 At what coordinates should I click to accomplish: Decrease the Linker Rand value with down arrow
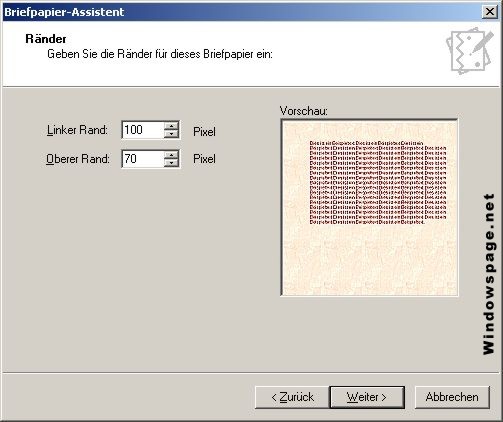(171, 134)
